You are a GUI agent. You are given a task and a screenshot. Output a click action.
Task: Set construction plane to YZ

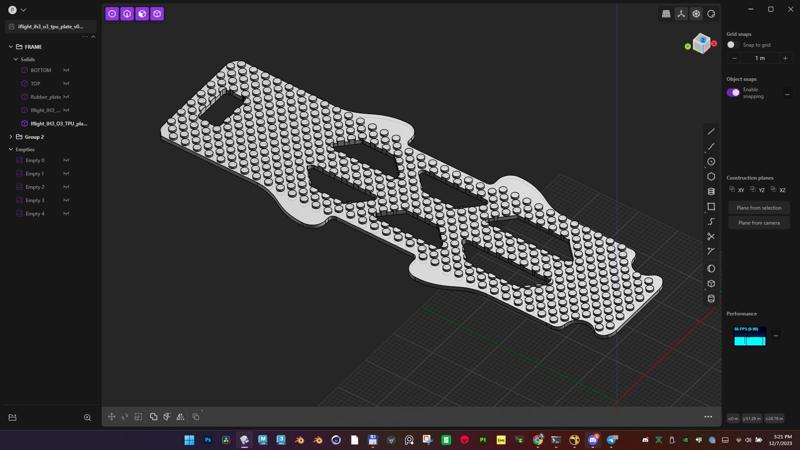758,190
